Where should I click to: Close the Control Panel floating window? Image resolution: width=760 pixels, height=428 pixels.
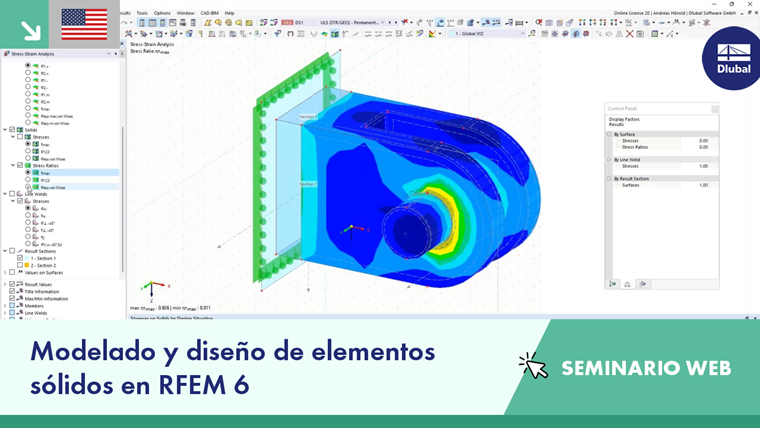click(714, 109)
